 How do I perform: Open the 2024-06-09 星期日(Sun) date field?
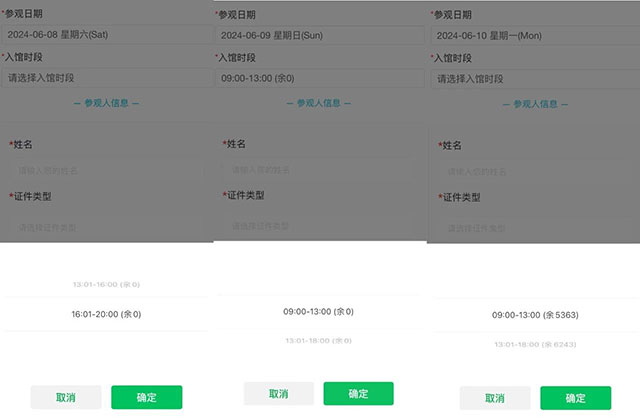(x=318, y=34)
